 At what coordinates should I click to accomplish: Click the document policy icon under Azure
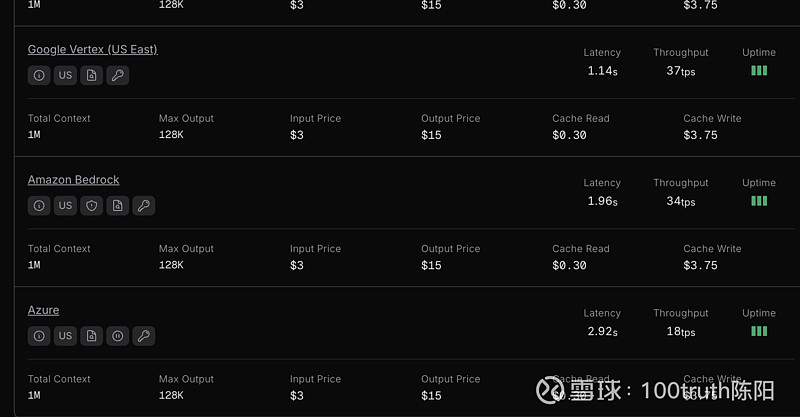(91, 336)
